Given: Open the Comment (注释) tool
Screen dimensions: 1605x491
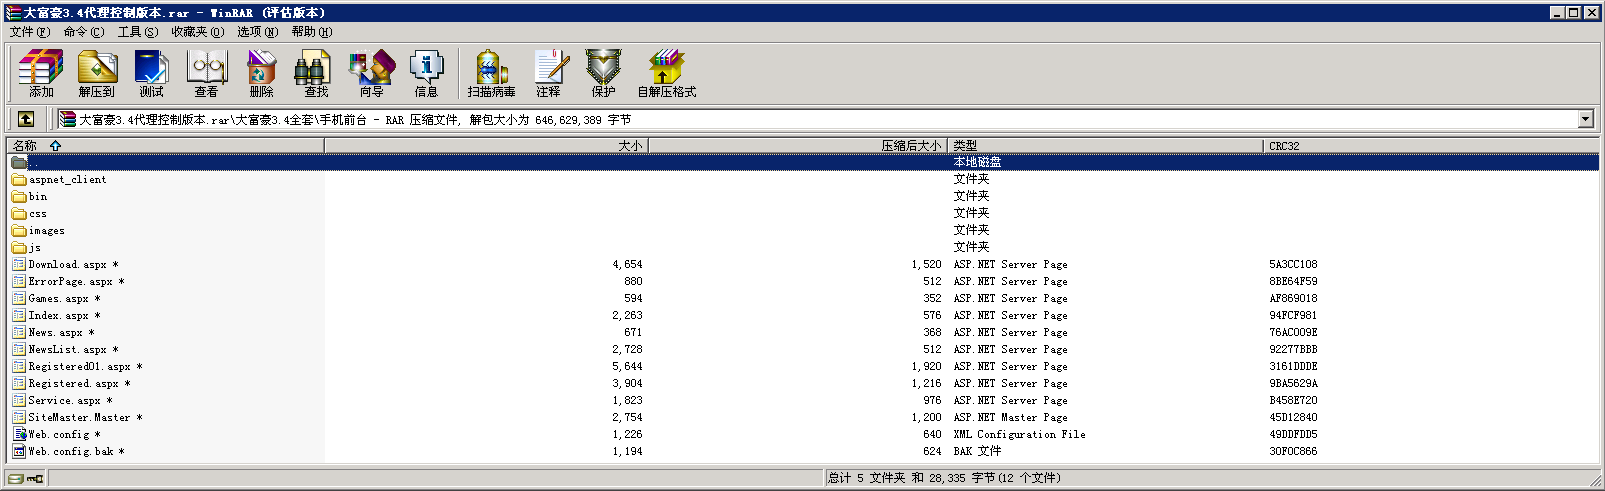Looking at the screenshot, I should (548, 74).
